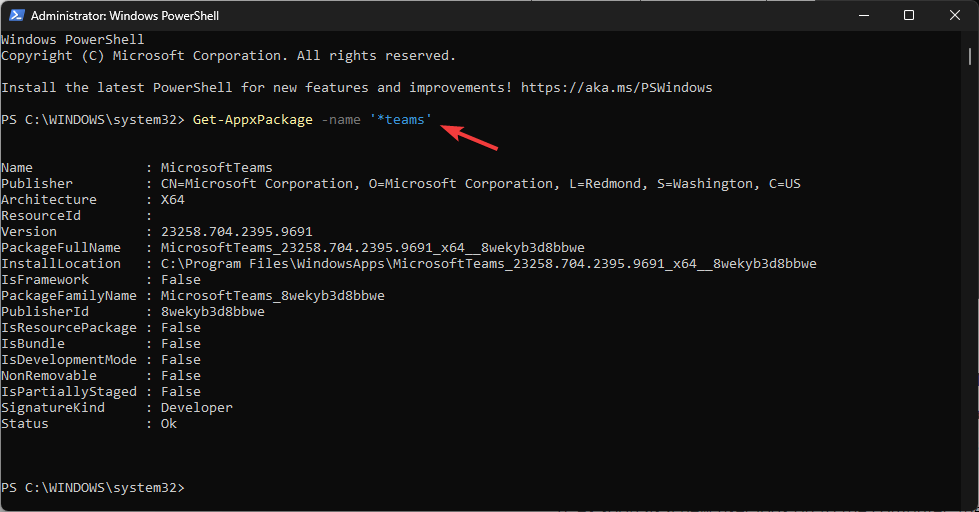Click the Status value Ok
The height and width of the screenshot is (512, 979).
[x=169, y=424]
